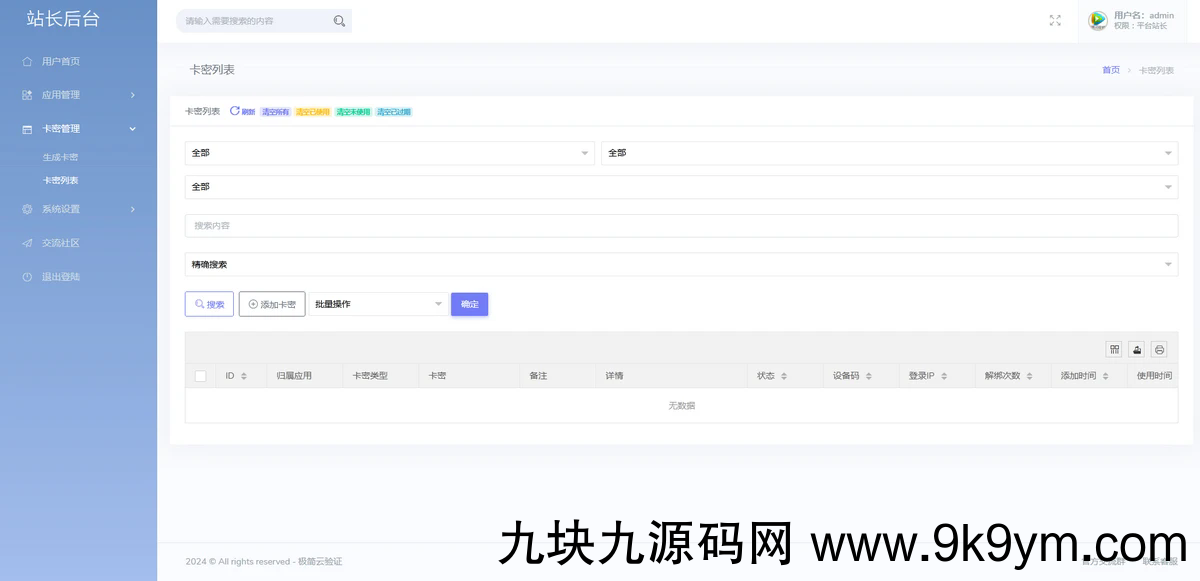Open 生成卡密 in sidebar submenu

point(60,157)
